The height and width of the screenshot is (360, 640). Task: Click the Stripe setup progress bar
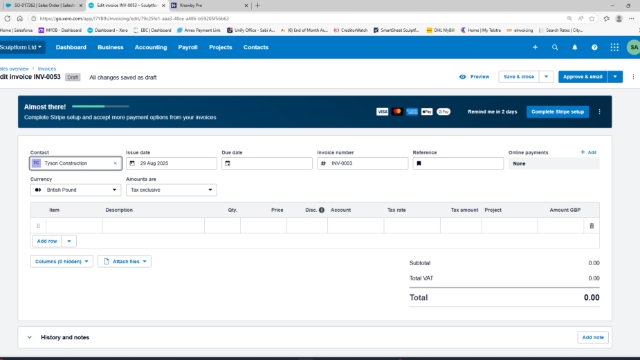pos(100,107)
